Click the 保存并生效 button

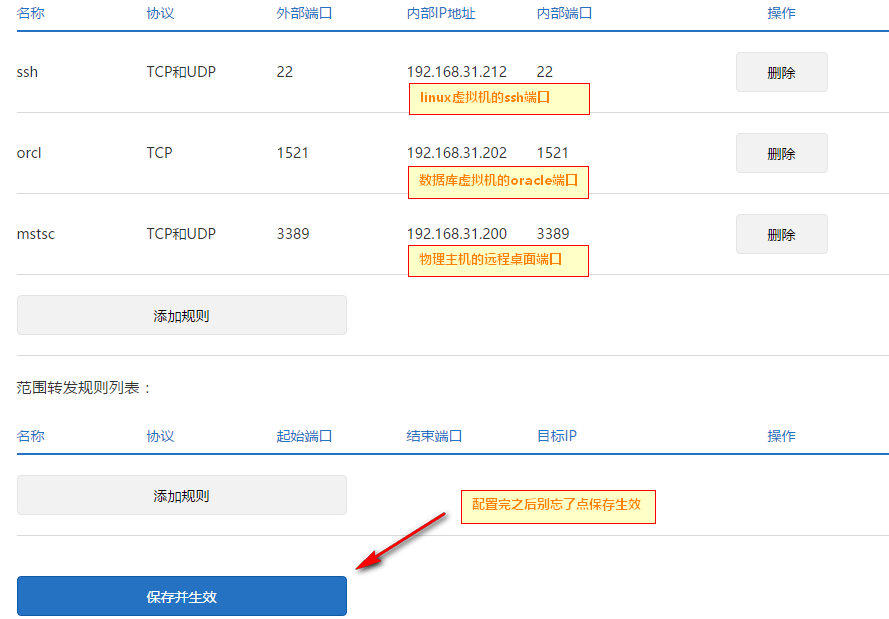coord(181,596)
